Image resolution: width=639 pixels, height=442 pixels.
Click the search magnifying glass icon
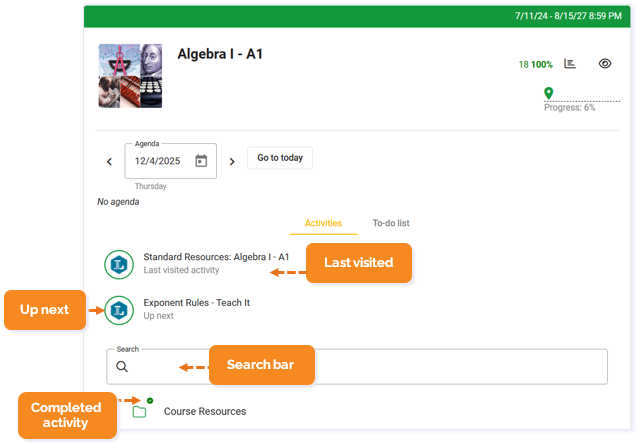(x=122, y=367)
